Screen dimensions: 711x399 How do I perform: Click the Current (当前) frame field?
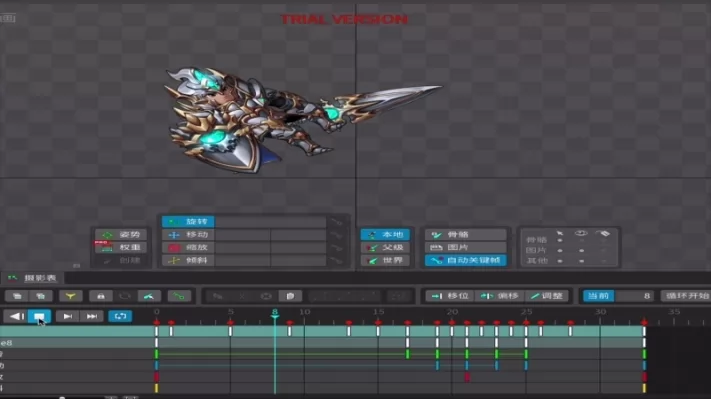coord(619,296)
